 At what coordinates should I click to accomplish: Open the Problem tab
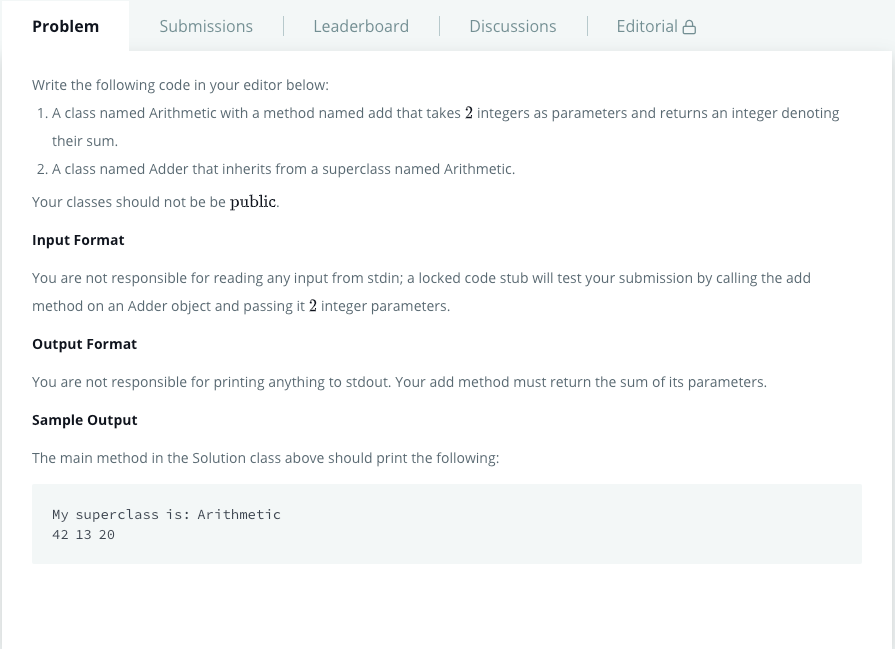coord(65,26)
